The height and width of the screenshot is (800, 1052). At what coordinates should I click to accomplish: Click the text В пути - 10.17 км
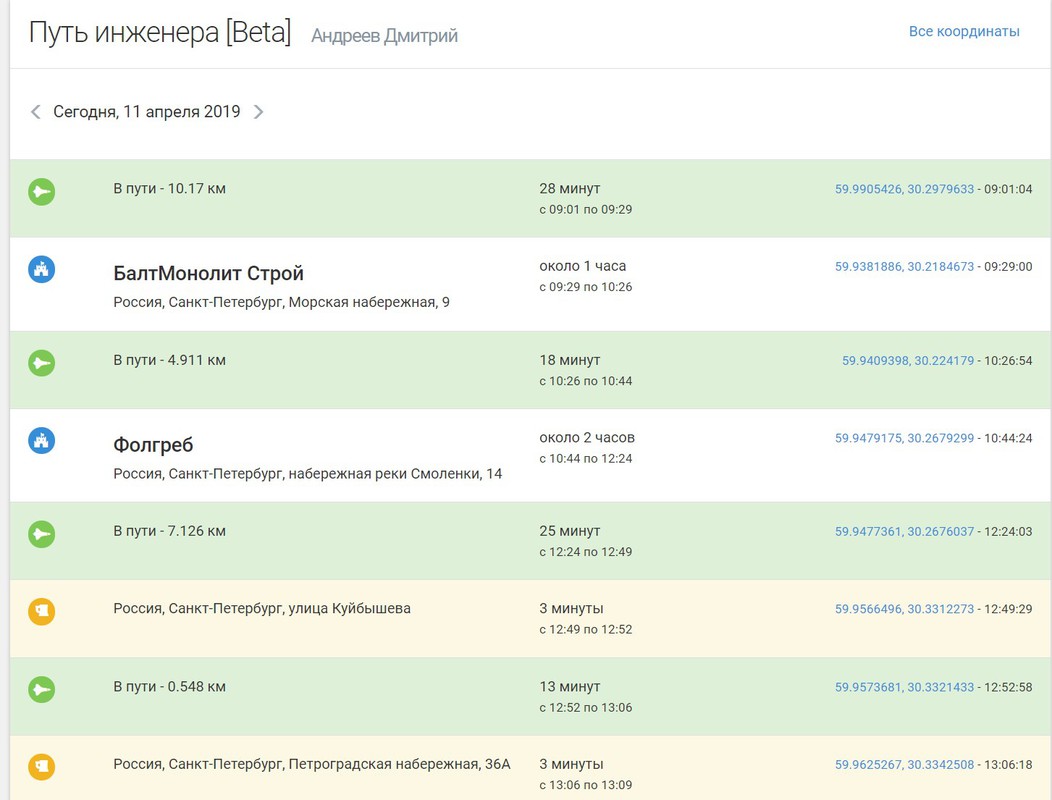169,189
